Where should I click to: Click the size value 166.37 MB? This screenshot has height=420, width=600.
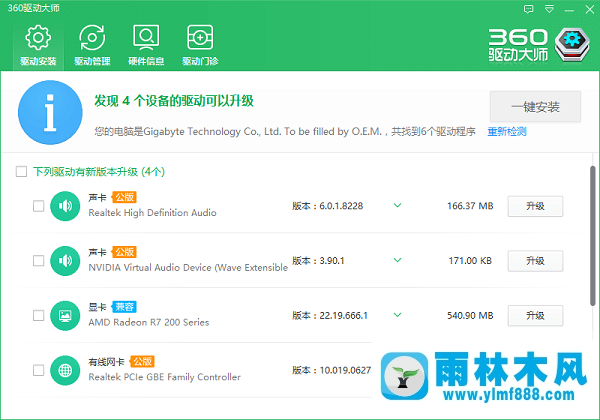pos(470,206)
